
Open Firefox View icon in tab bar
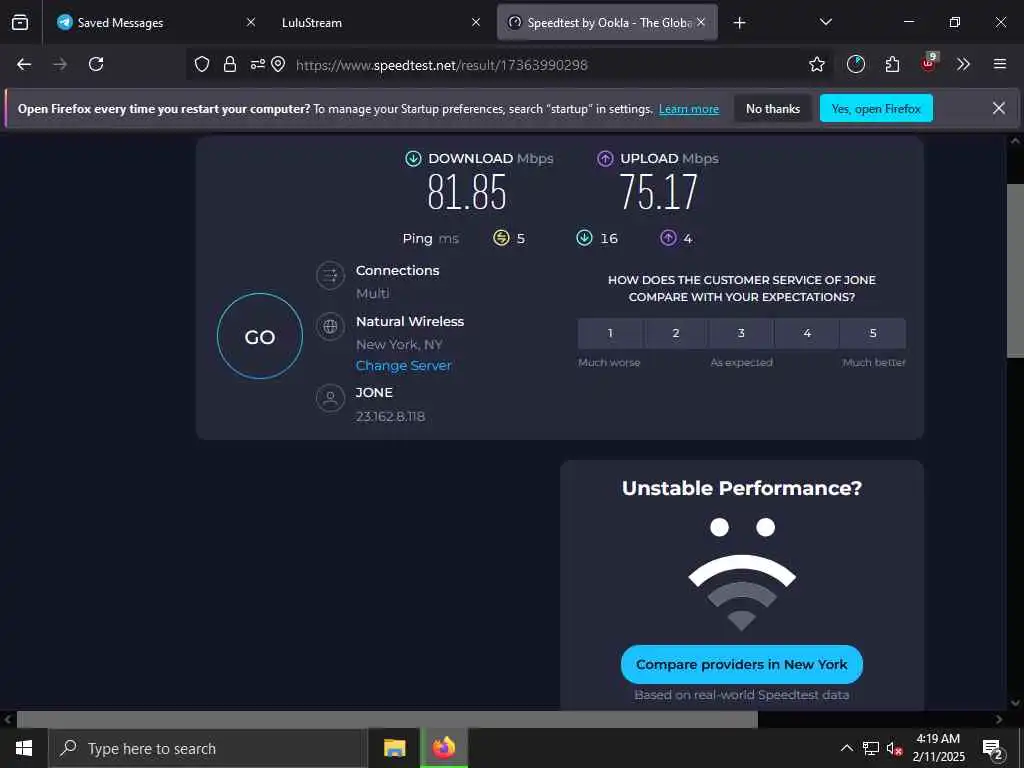[x=20, y=22]
